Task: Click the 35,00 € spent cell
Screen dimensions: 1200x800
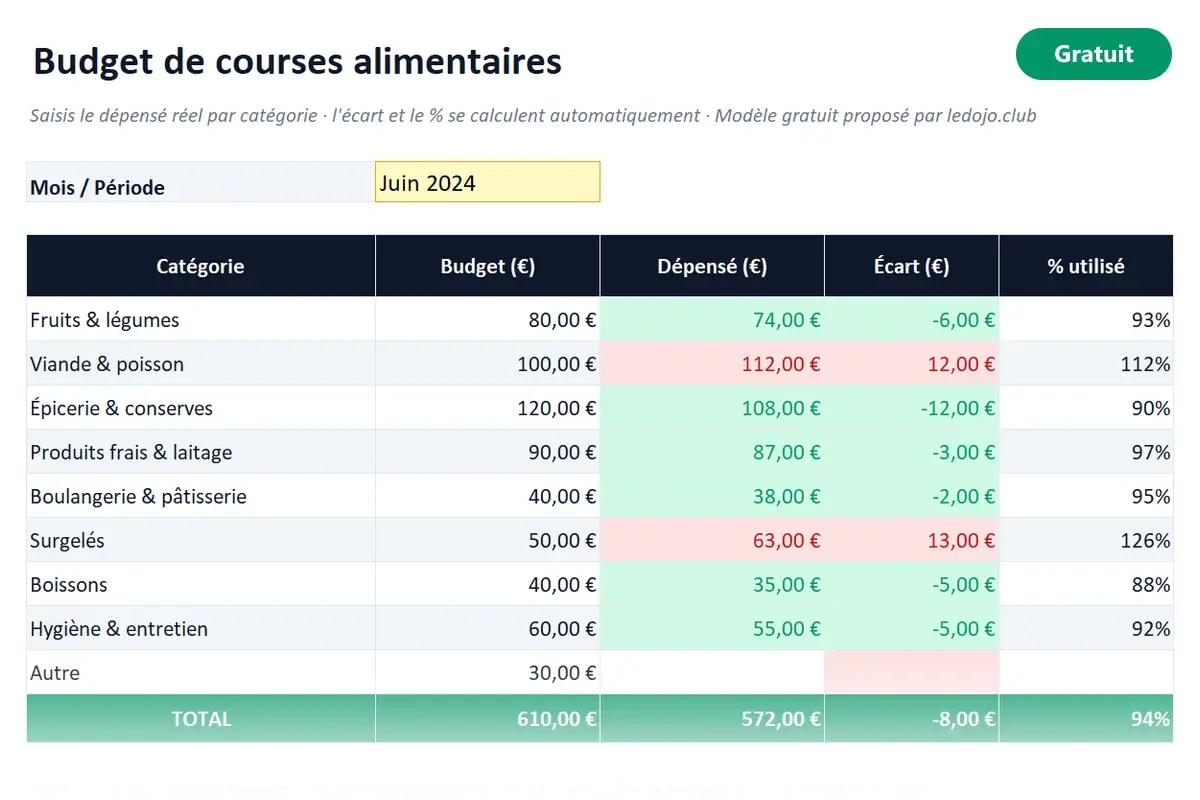Action: (712, 584)
